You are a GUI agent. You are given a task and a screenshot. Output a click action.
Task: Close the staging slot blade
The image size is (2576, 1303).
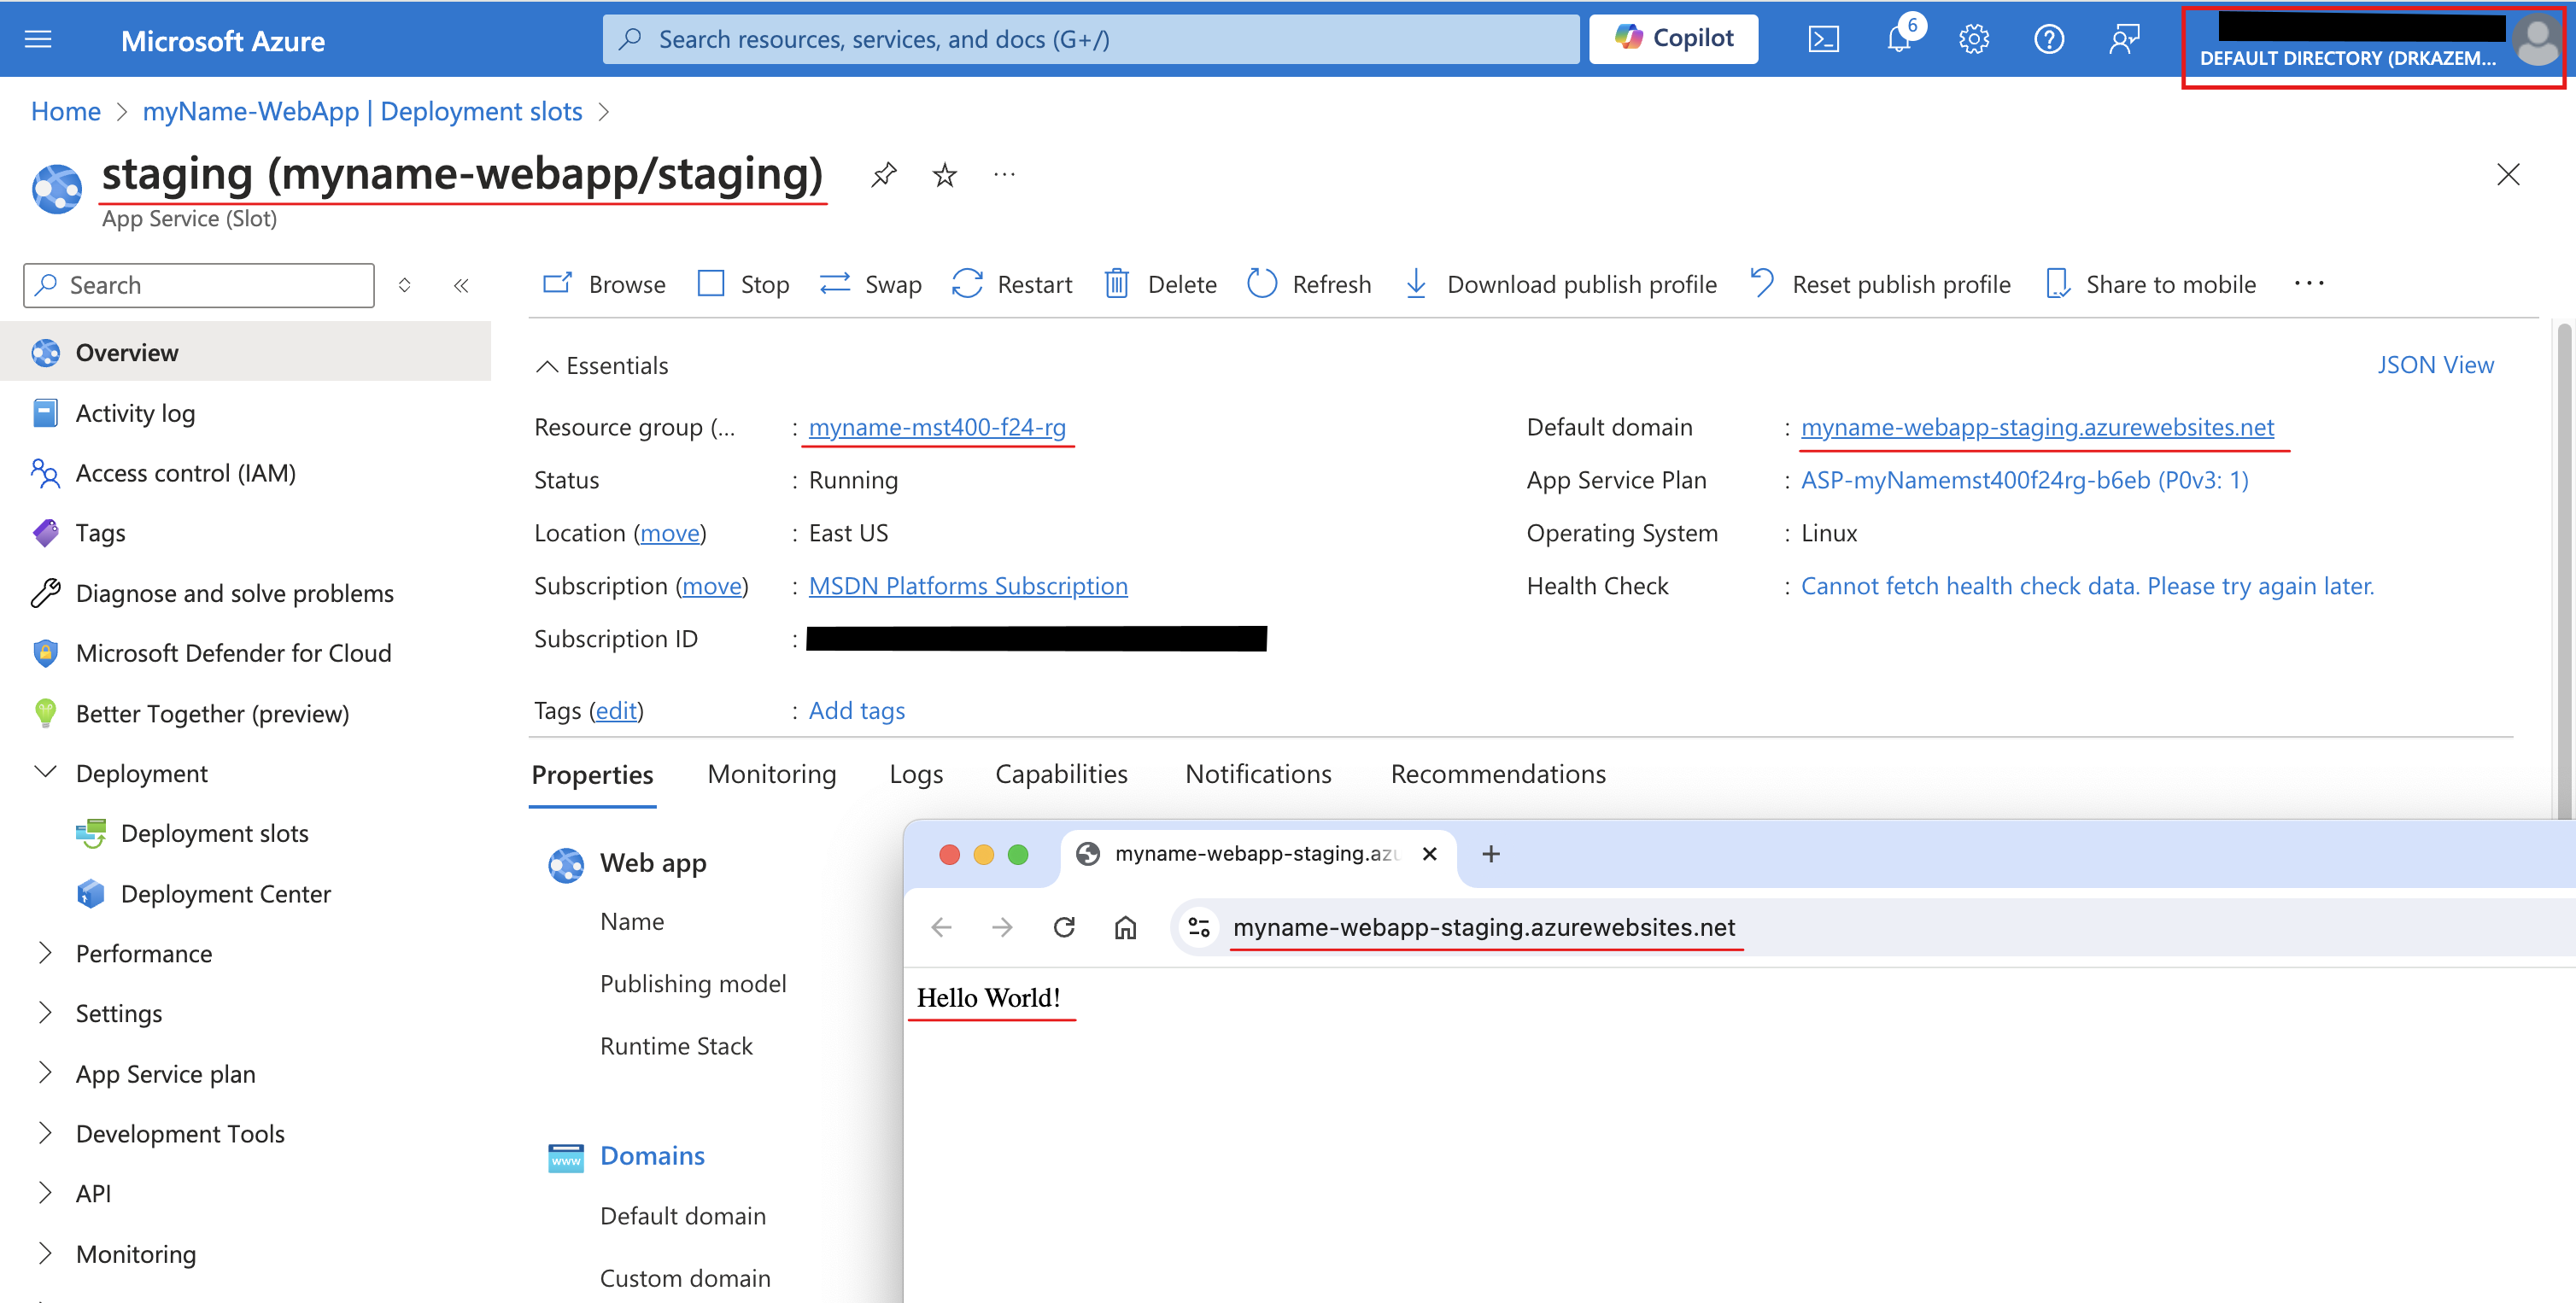pos(2507,175)
